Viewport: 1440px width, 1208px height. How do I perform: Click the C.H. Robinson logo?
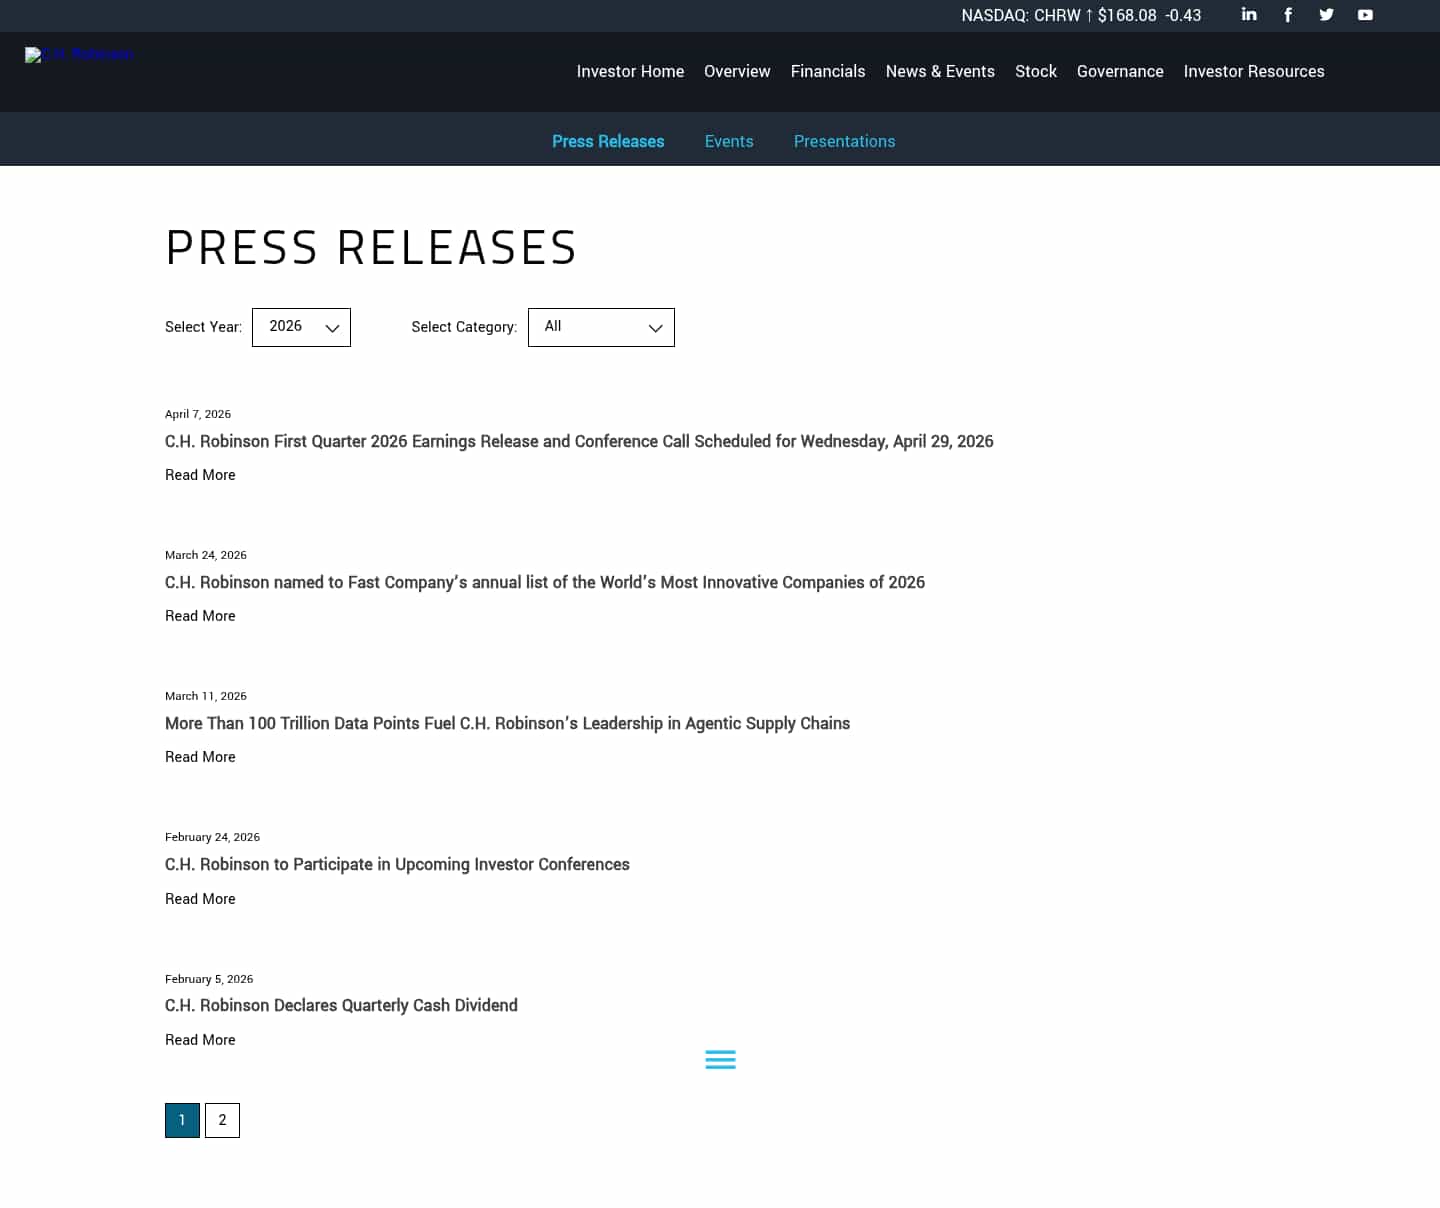[79, 55]
